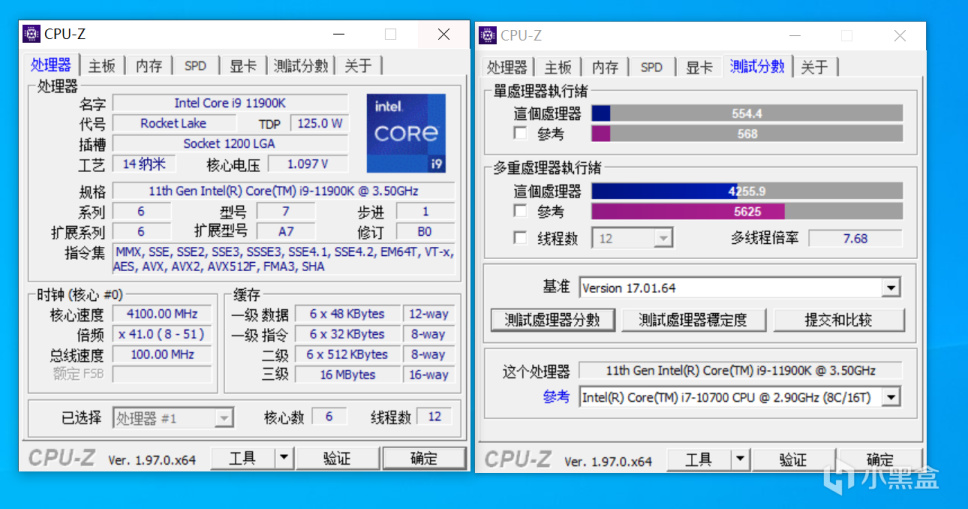Open the 基准 Version 17.01.64 dropdown

(890, 288)
